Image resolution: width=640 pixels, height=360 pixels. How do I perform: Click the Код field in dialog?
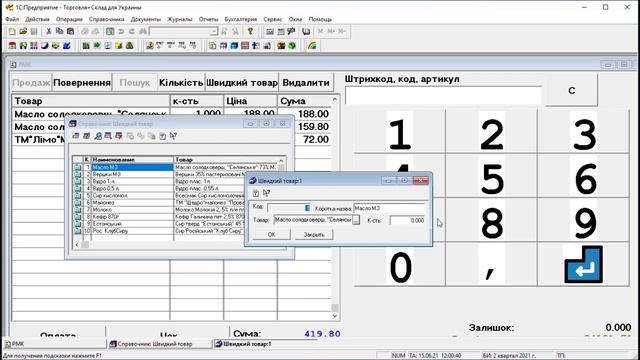[288, 208]
